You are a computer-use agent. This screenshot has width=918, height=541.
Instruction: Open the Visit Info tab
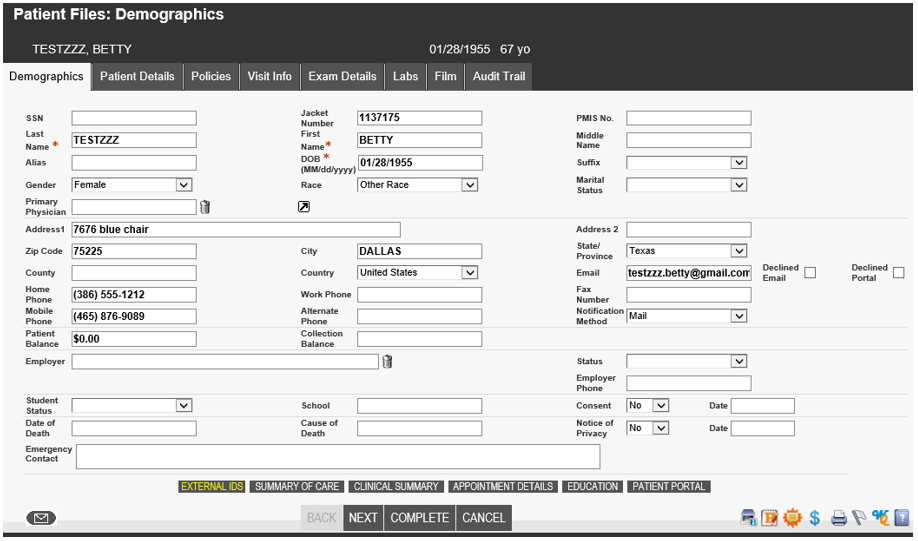[269, 77]
